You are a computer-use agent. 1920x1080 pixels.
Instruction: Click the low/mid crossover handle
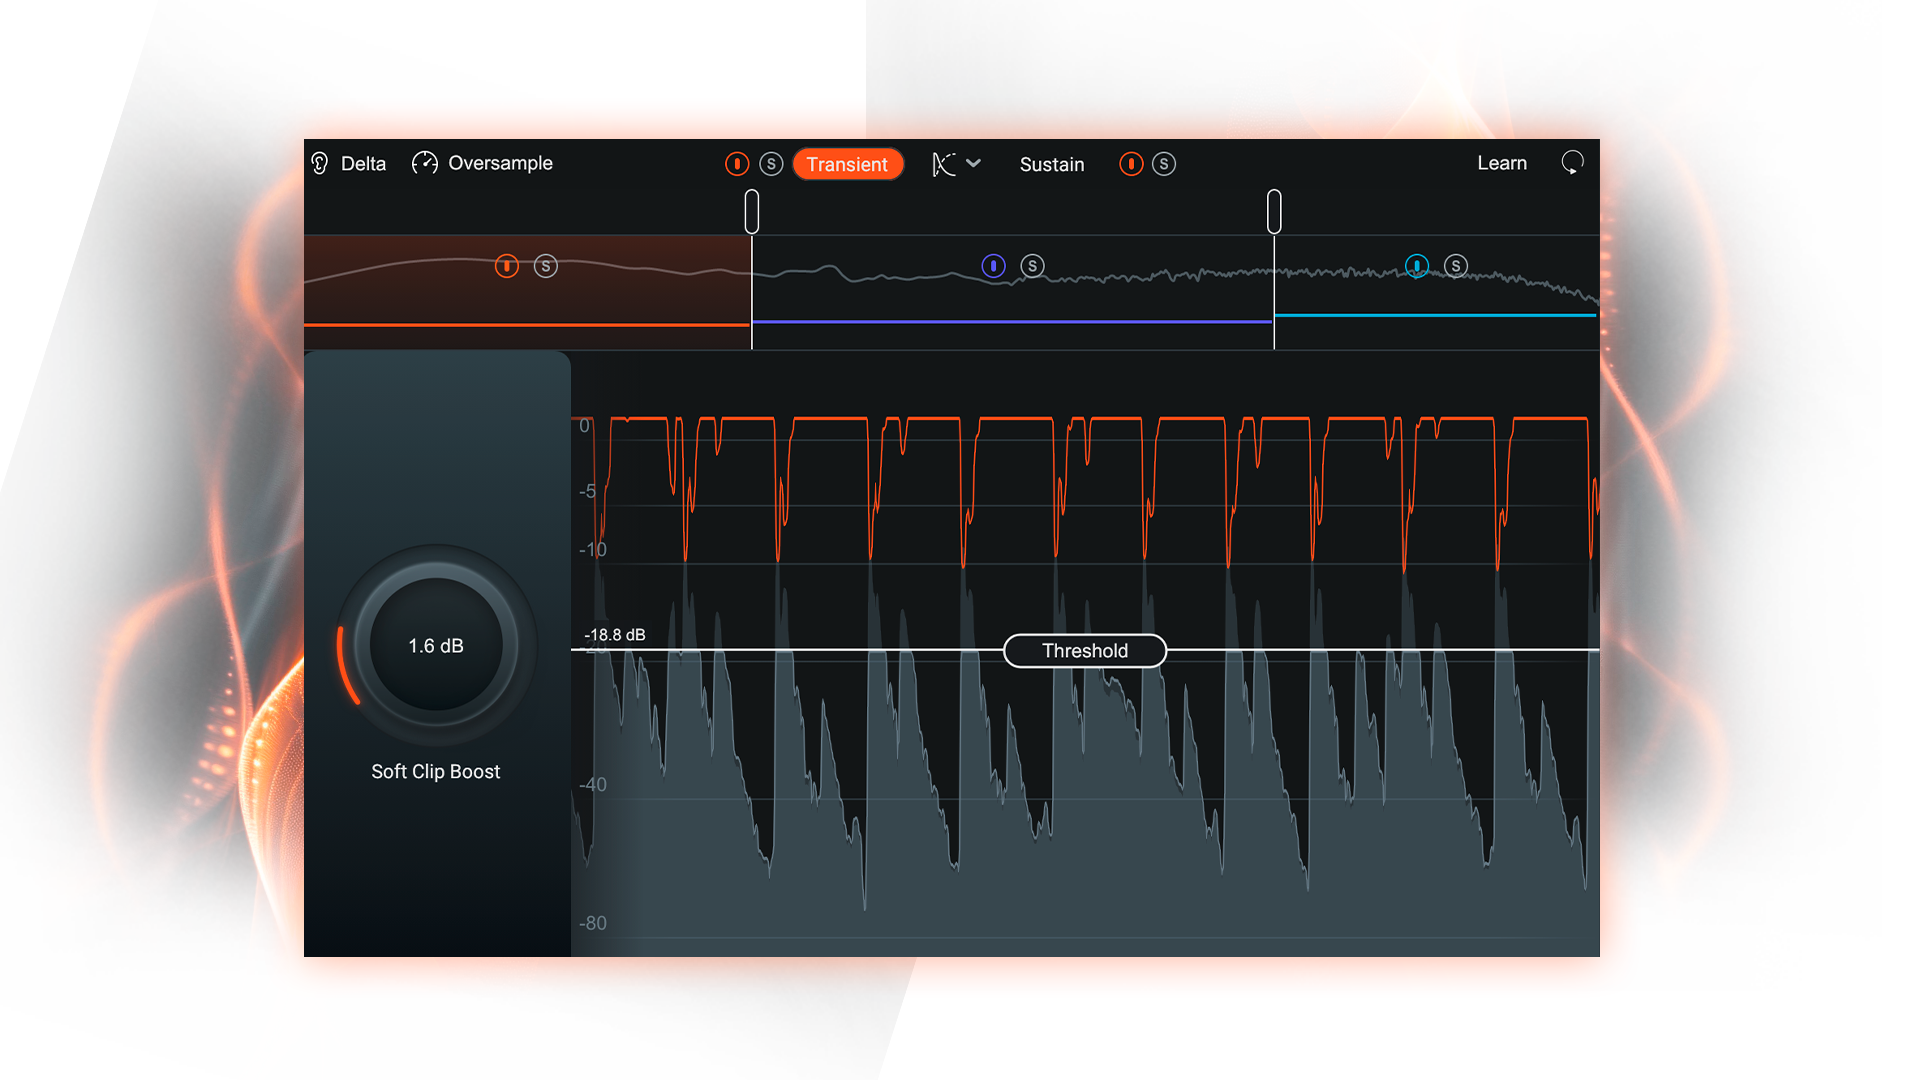pos(752,212)
